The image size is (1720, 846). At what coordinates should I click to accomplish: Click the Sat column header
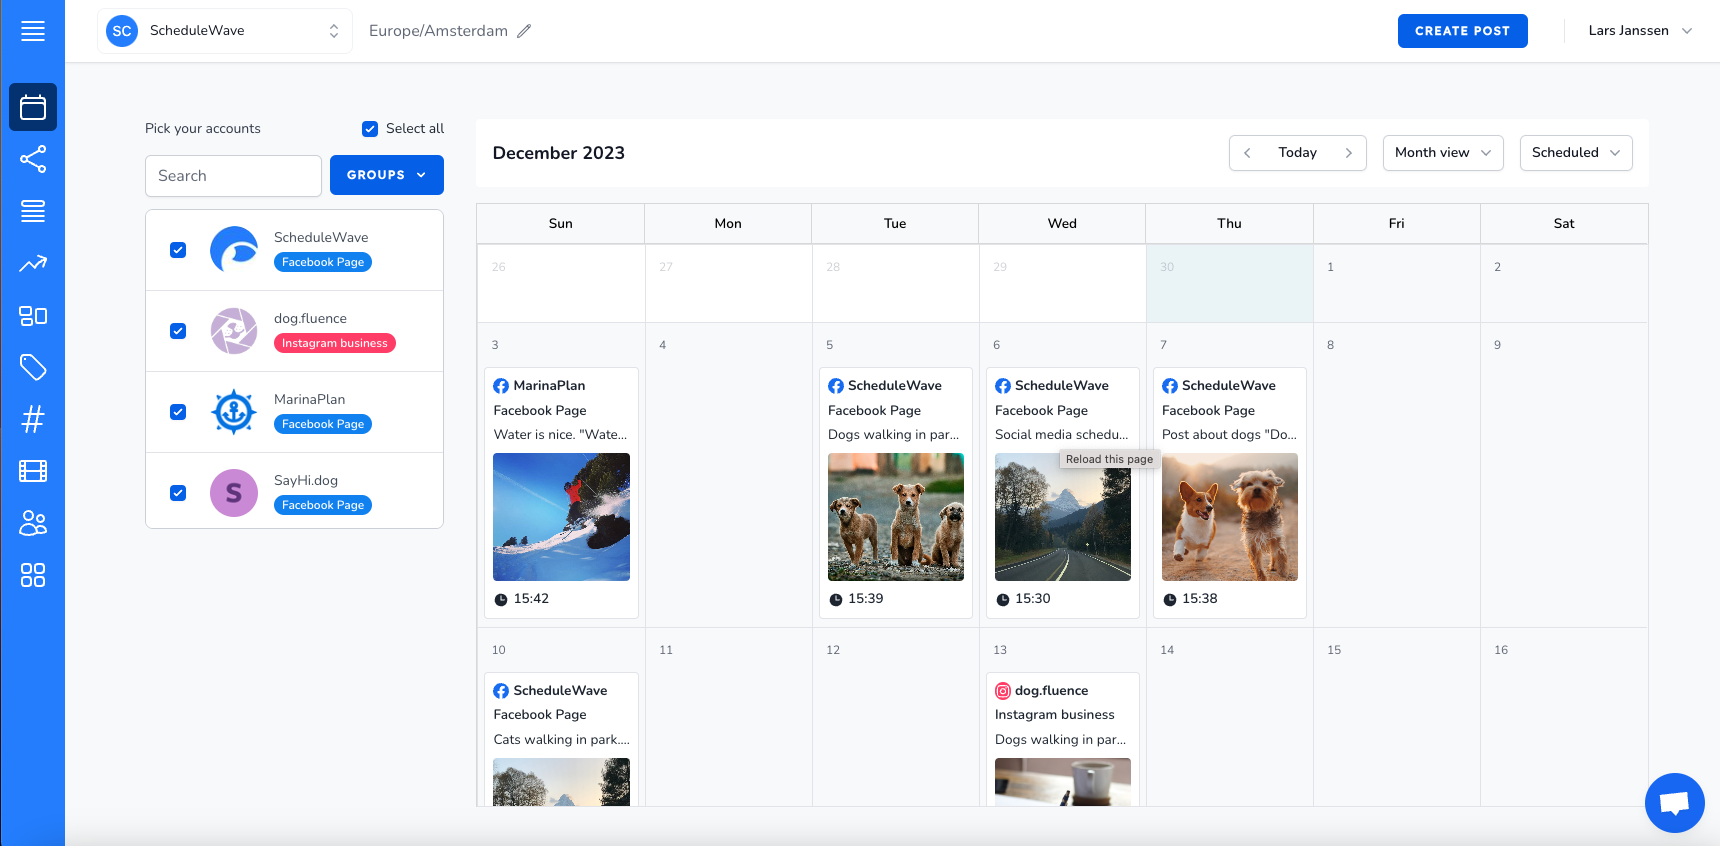coord(1564,224)
